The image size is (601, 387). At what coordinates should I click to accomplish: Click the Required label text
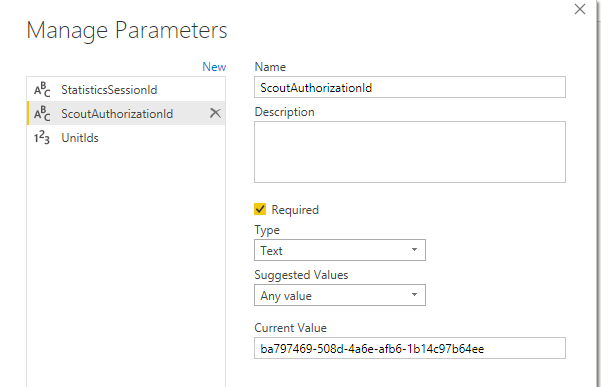click(295, 210)
